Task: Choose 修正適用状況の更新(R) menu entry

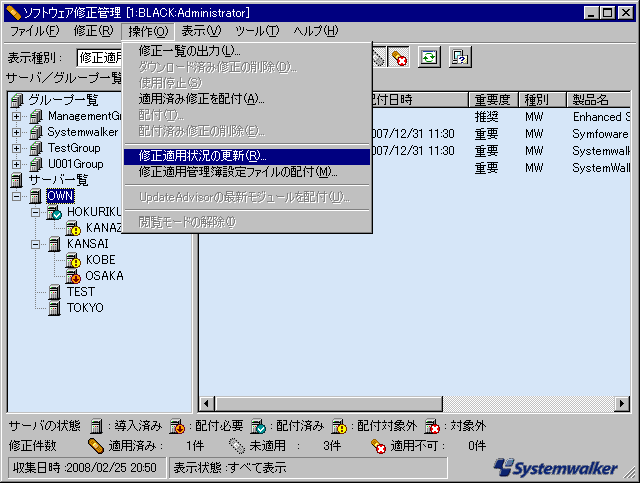Action: pos(247,156)
